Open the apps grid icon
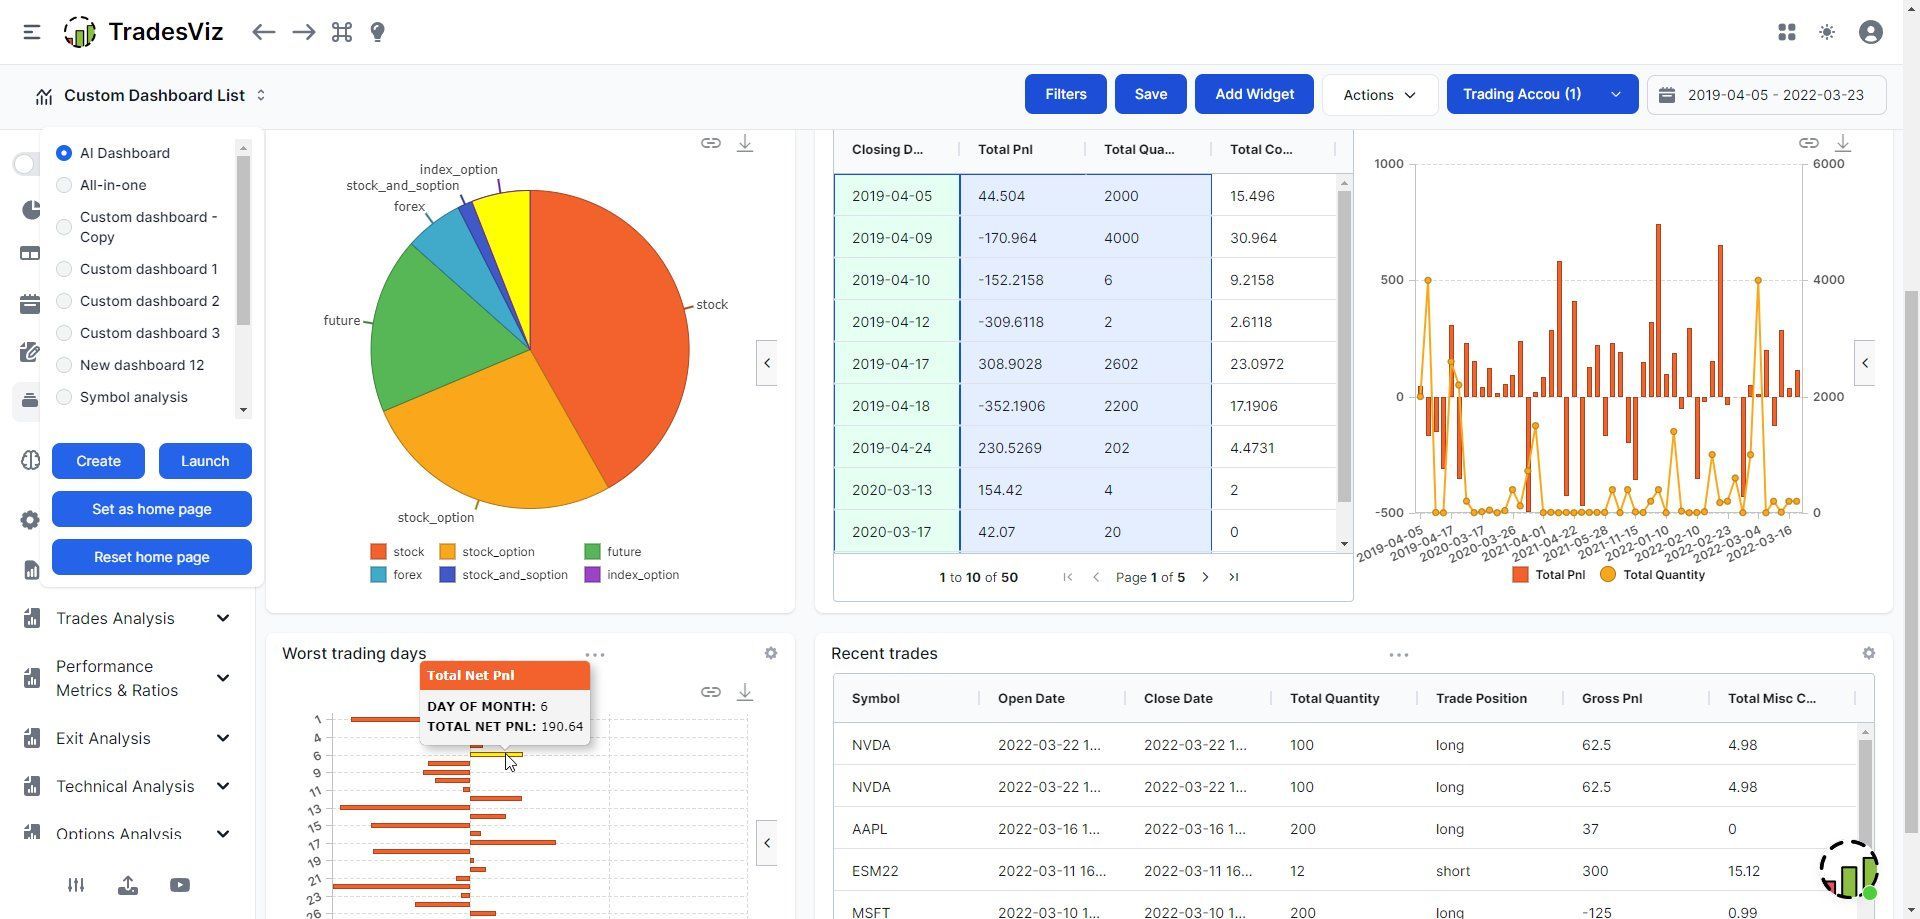 coord(1787,32)
